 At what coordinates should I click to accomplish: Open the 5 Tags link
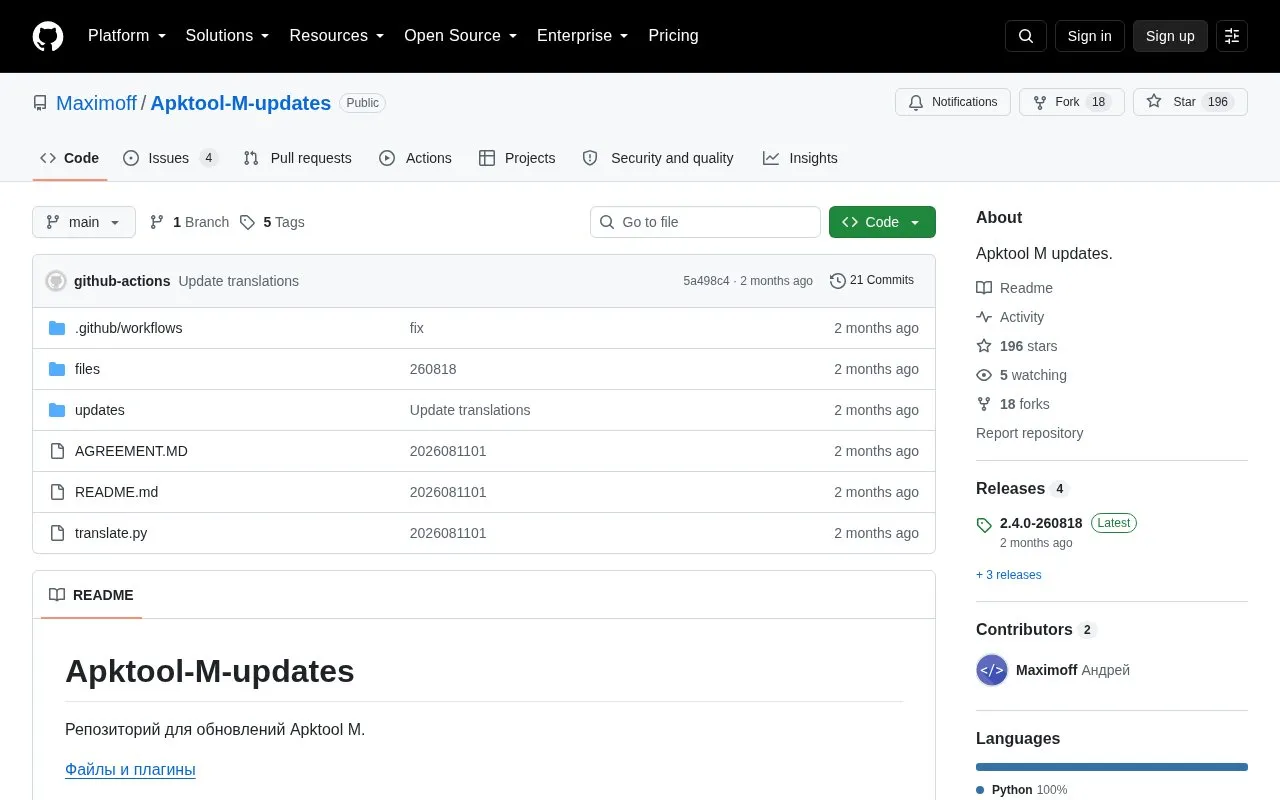[272, 222]
